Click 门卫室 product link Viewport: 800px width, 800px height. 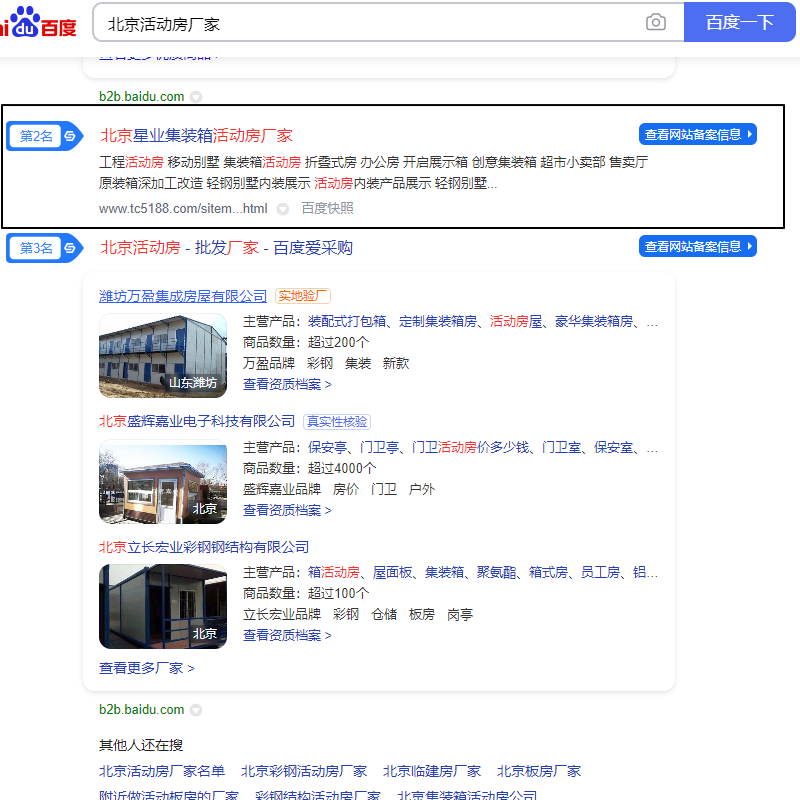point(561,447)
